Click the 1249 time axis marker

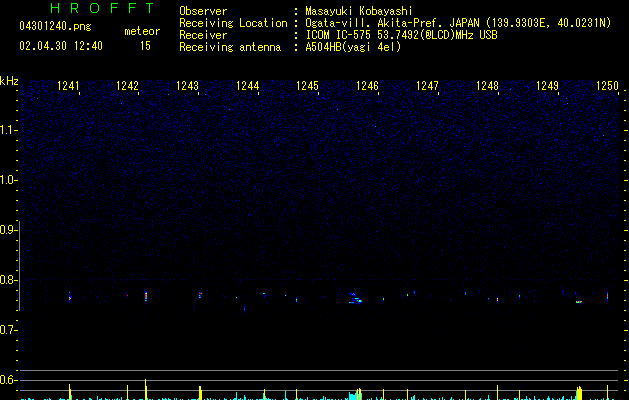(547, 86)
